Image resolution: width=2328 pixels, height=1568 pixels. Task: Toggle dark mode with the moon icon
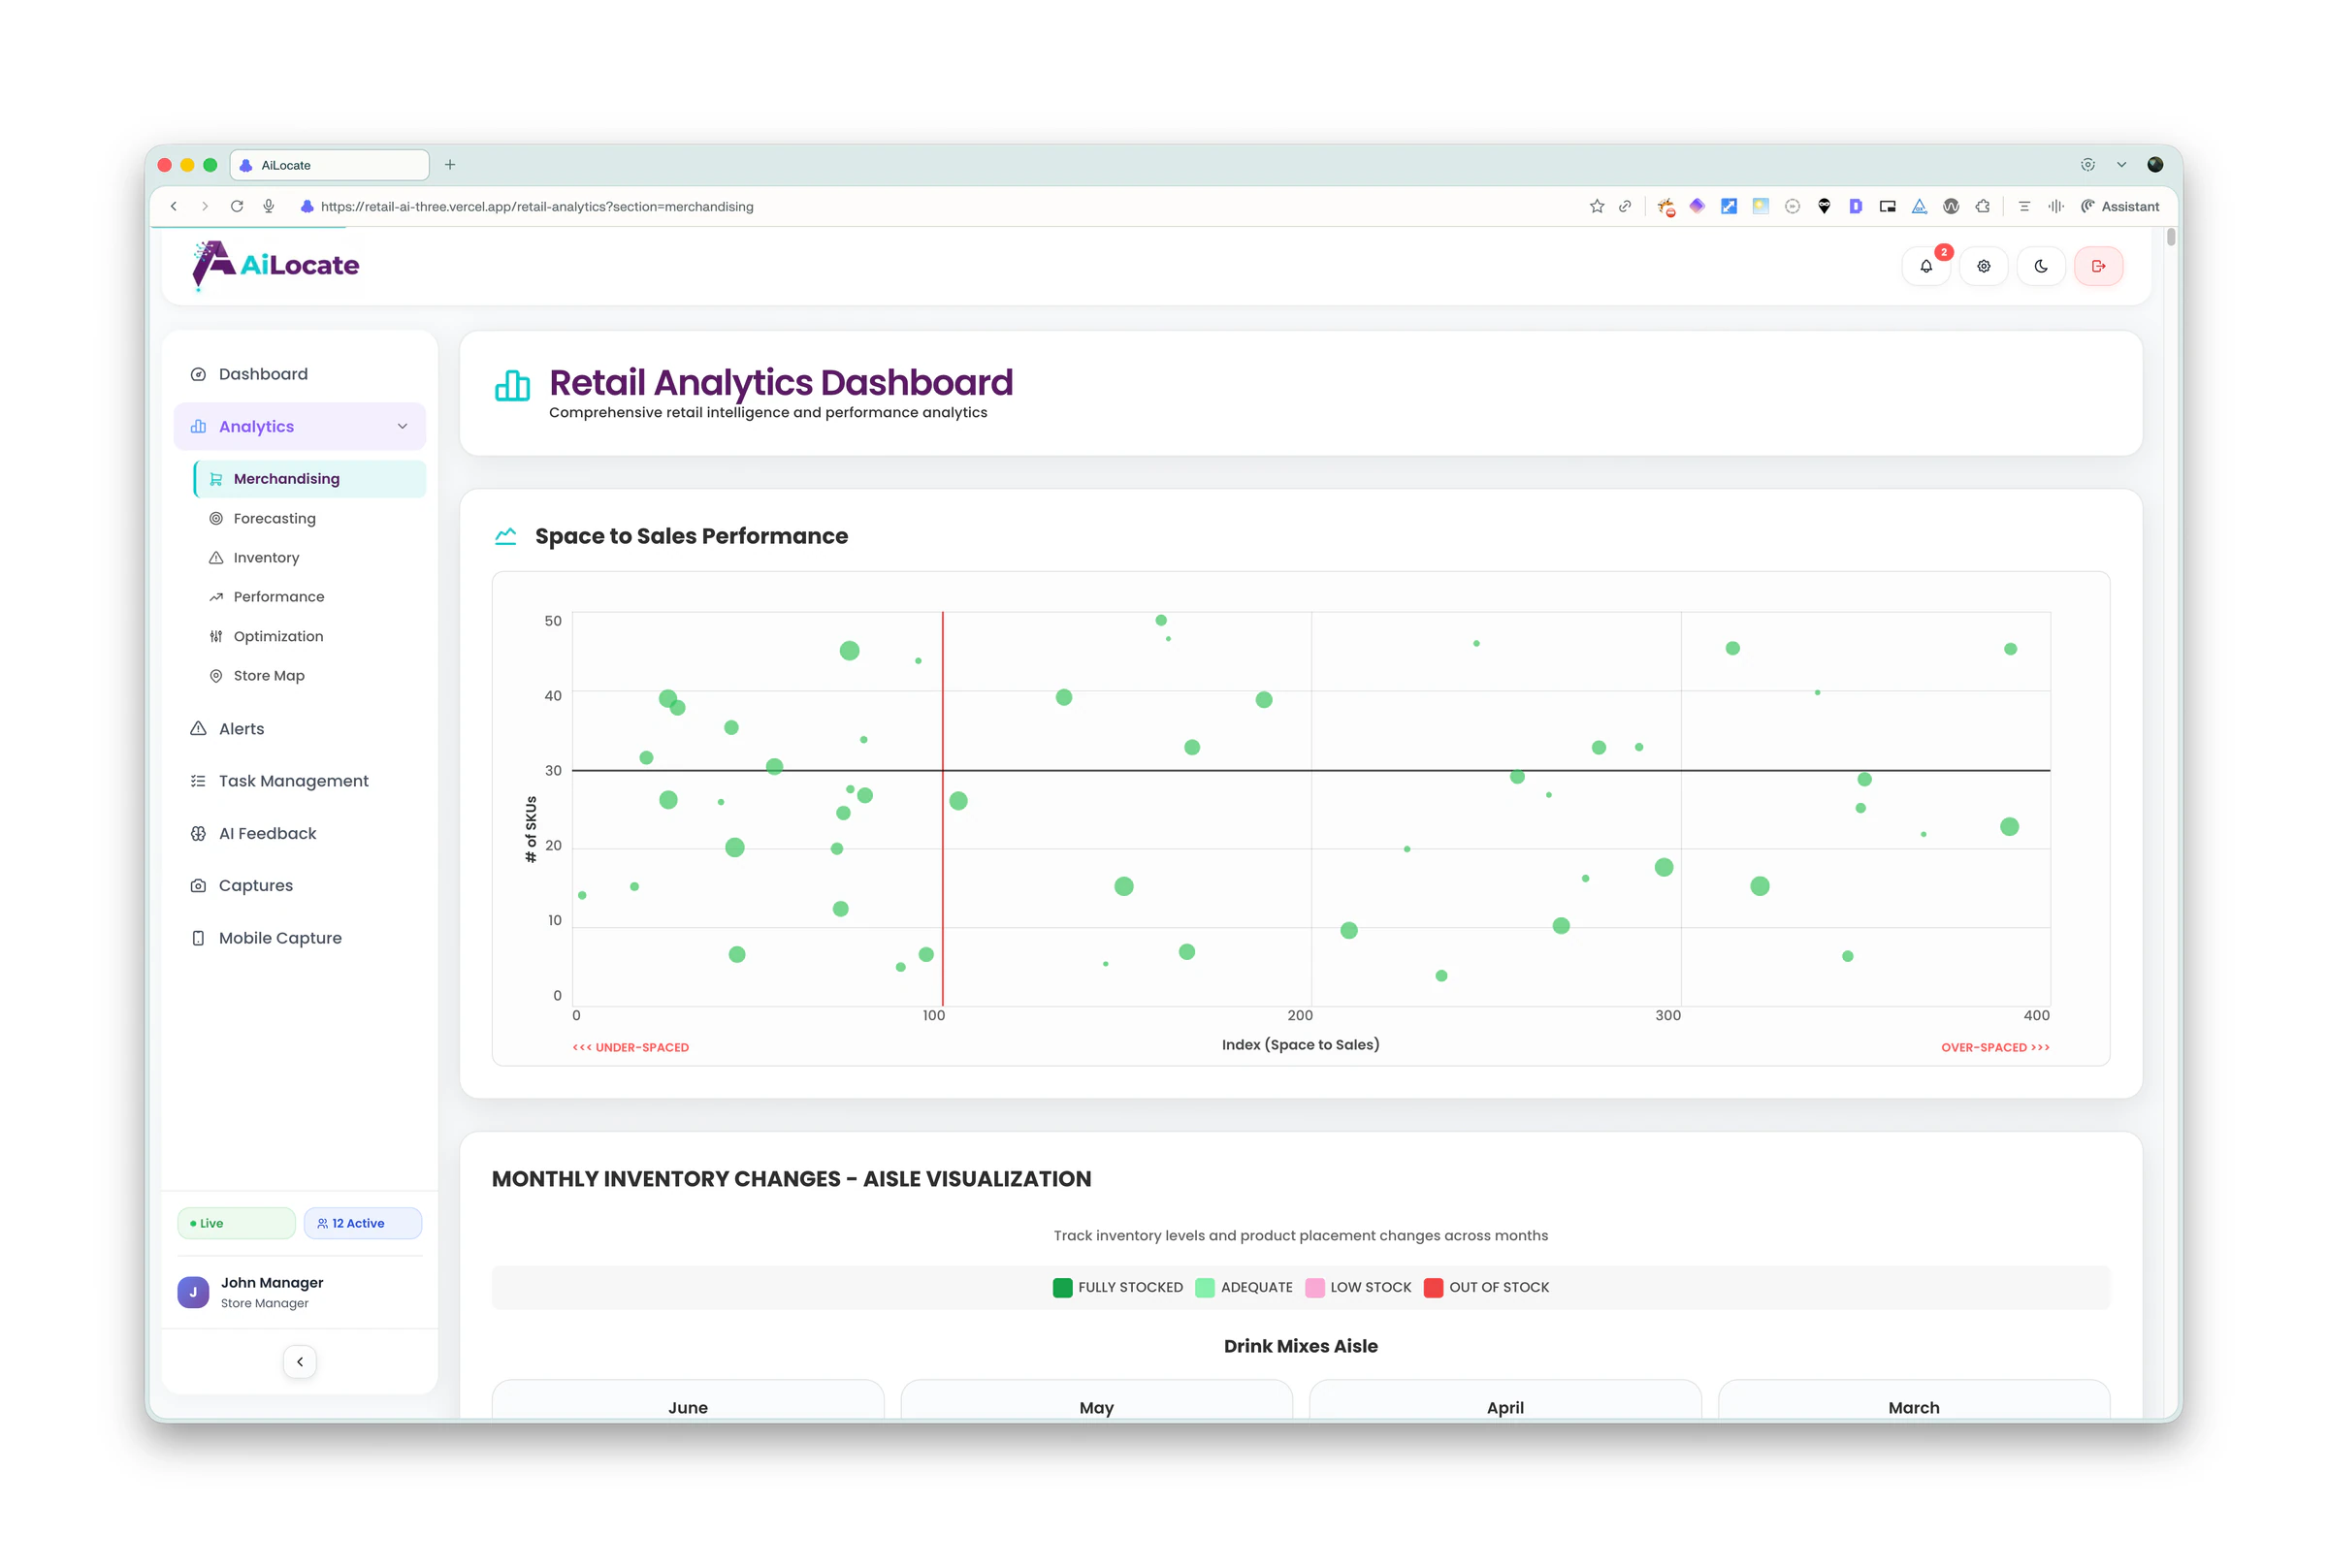click(x=2040, y=266)
